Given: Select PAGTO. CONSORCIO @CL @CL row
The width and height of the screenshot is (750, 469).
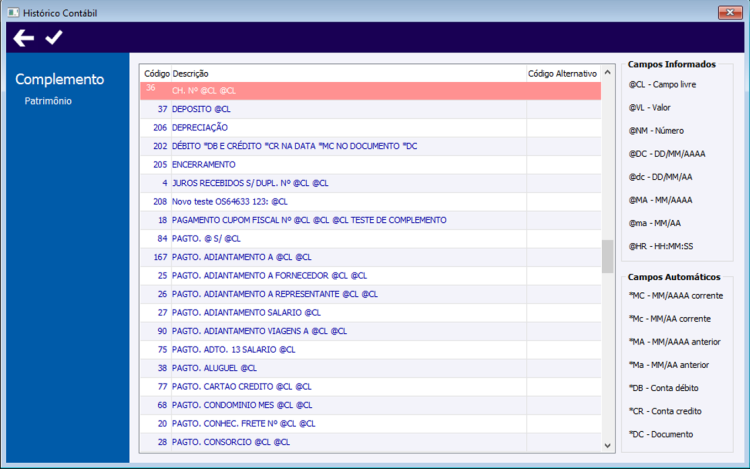Looking at the screenshot, I should (x=371, y=442).
